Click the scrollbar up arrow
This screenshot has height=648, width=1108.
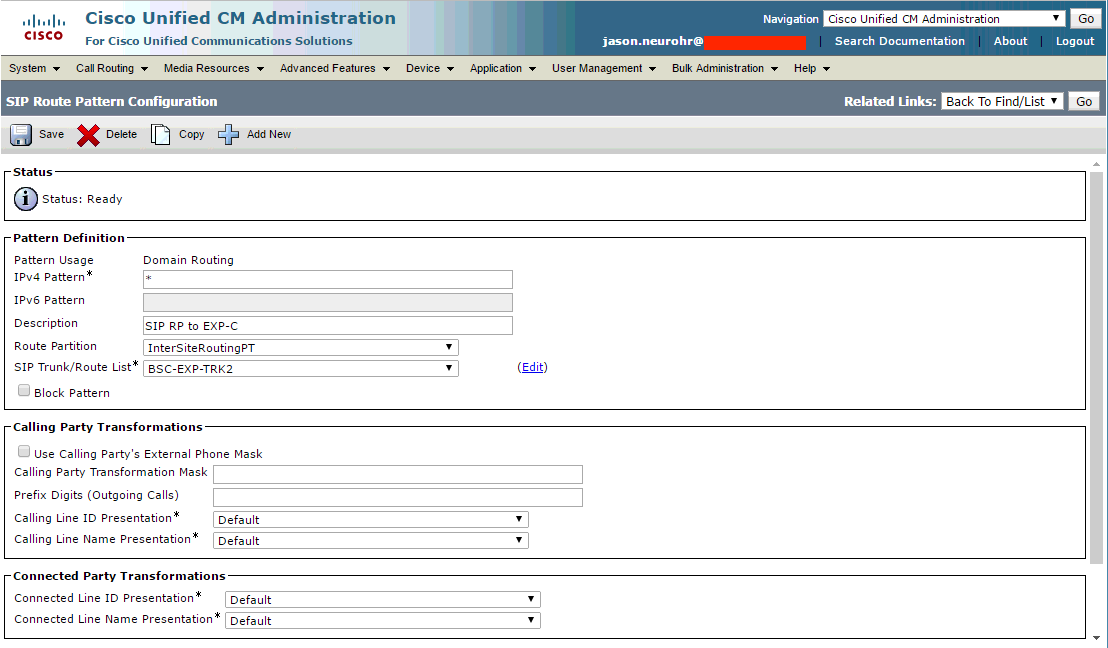pos(1097,165)
